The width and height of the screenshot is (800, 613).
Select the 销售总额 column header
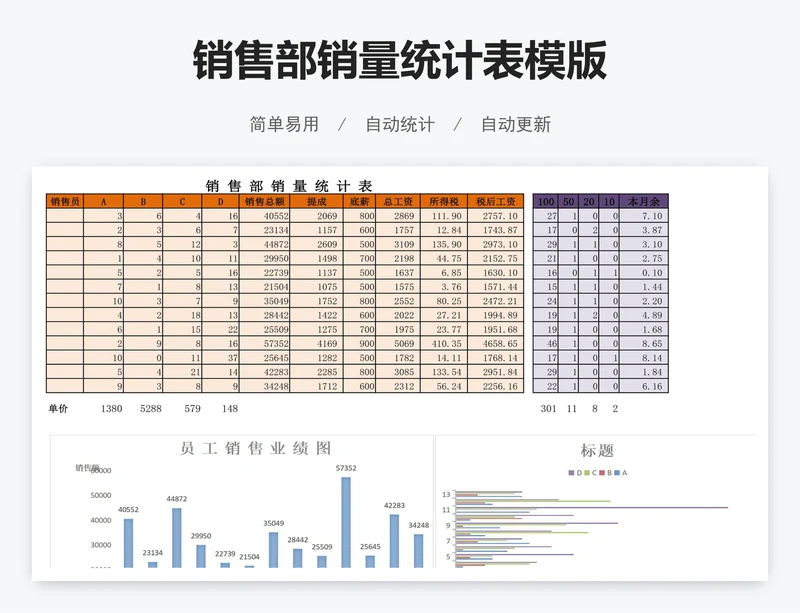click(264, 202)
